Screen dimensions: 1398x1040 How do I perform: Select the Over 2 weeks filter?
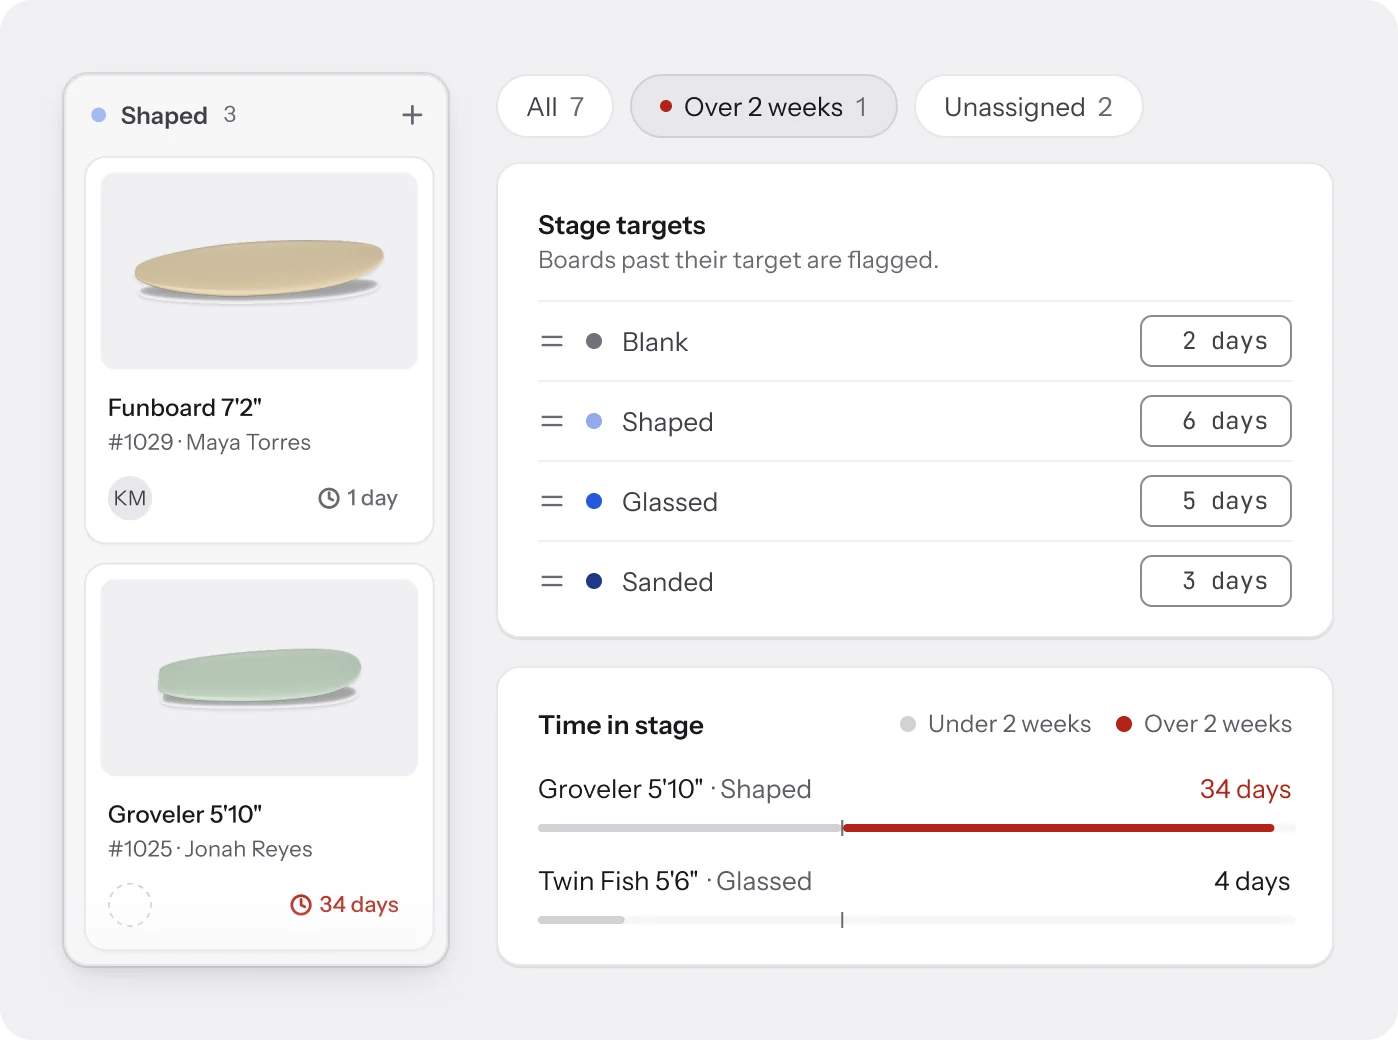coord(764,107)
